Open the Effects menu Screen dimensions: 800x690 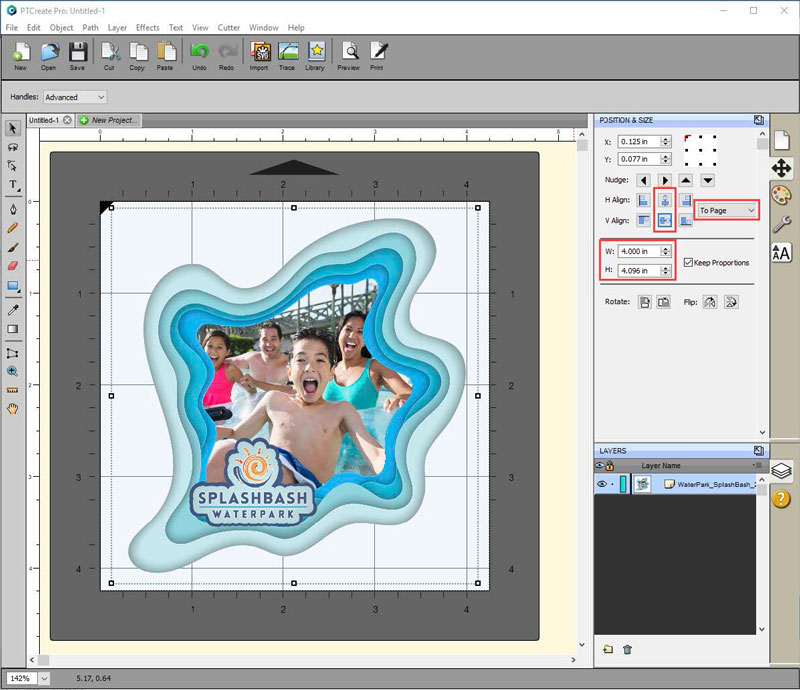pyautogui.click(x=147, y=28)
